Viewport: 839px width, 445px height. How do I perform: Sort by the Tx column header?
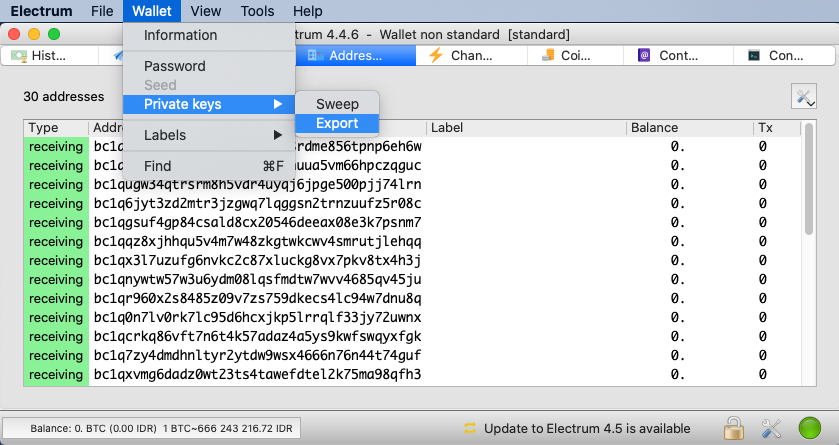777,128
